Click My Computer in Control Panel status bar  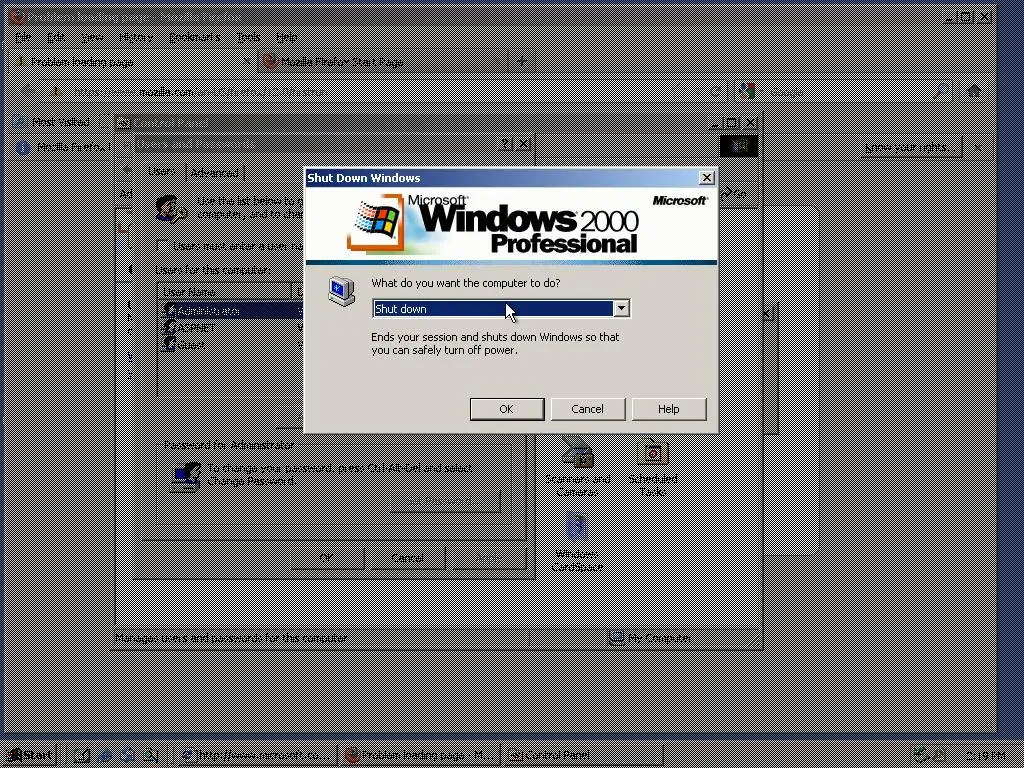pos(650,638)
